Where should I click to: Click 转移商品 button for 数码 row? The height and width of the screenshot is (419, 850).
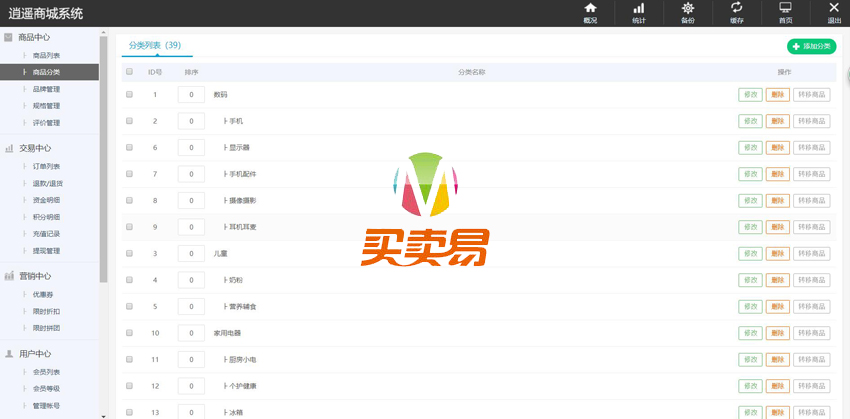click(812, 94)
